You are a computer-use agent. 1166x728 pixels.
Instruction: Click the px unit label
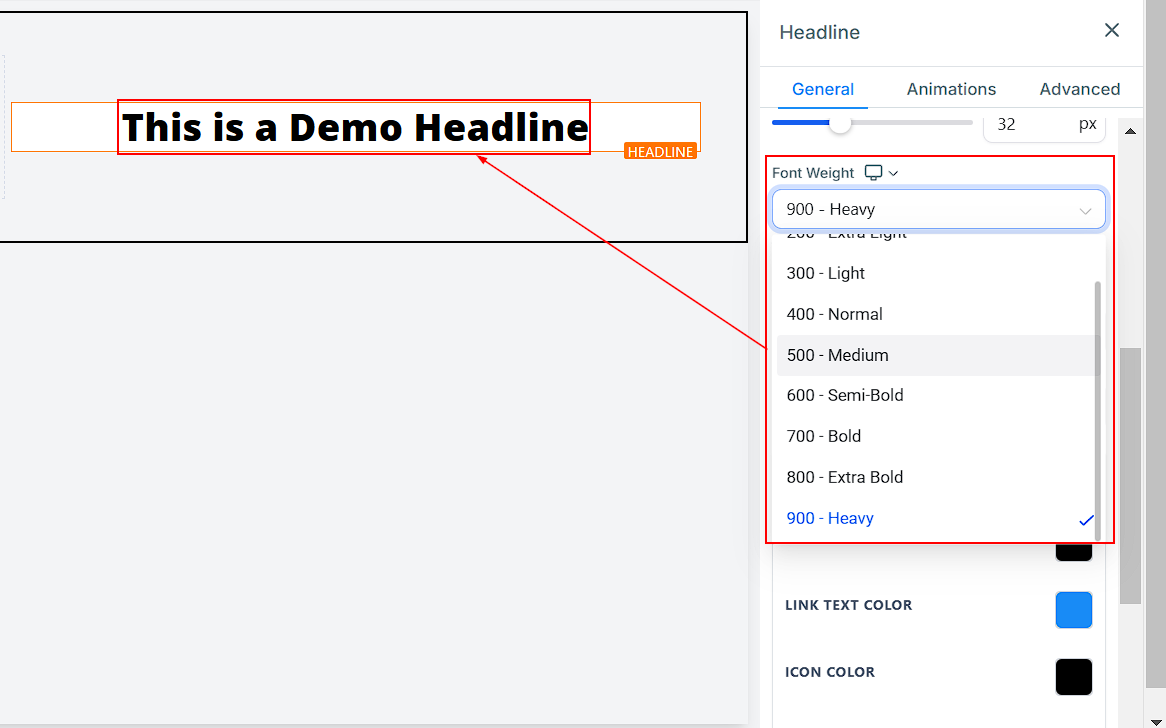[x=1088, y=124]
